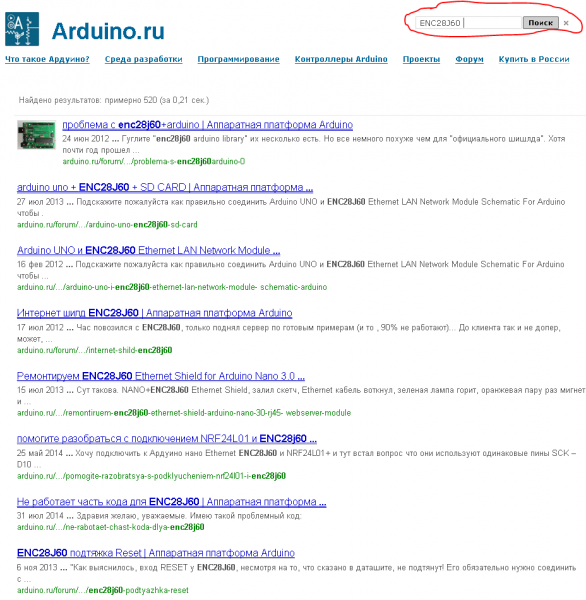This screenshot has width=586, height=600.
Task: Open Не работает часть кода result
Action: pyautogui.click(x=171, y=502)
